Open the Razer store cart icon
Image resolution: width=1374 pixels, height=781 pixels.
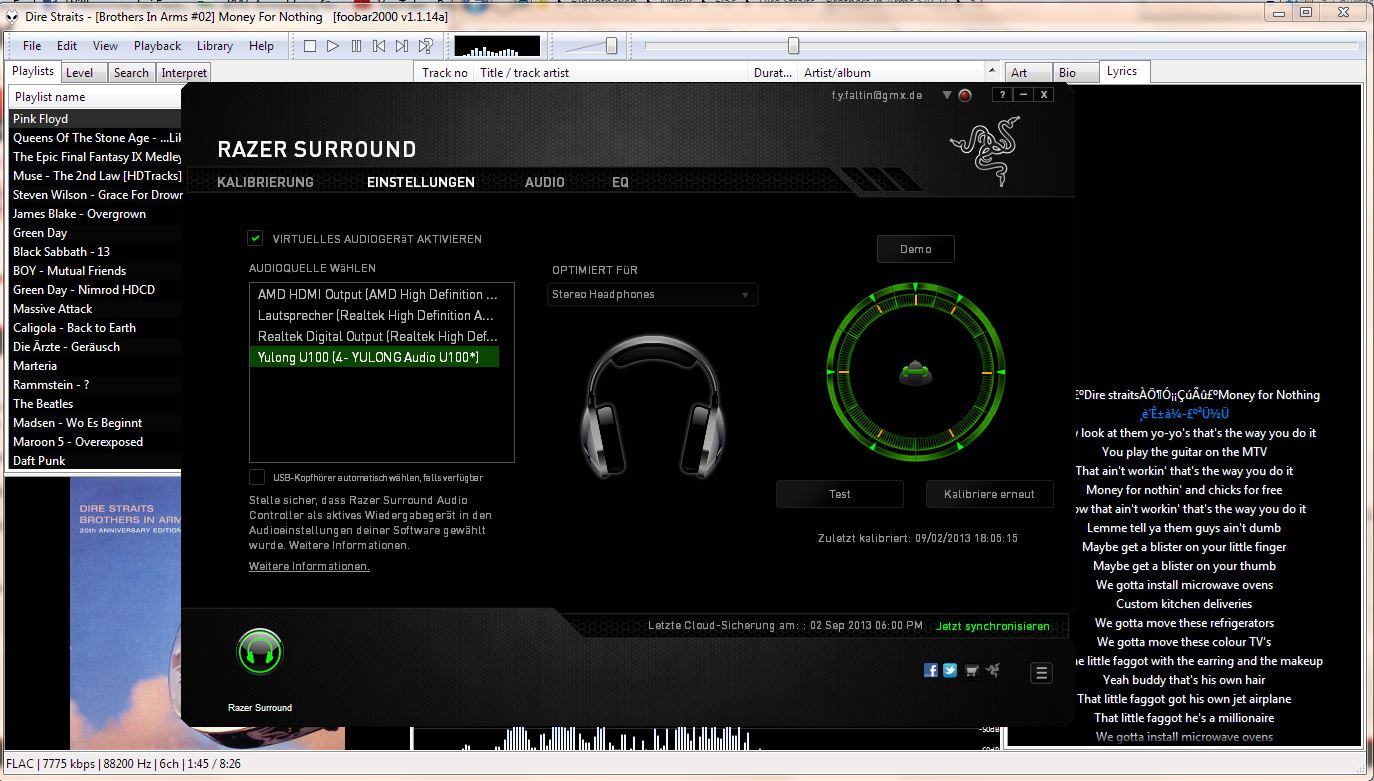971,671
